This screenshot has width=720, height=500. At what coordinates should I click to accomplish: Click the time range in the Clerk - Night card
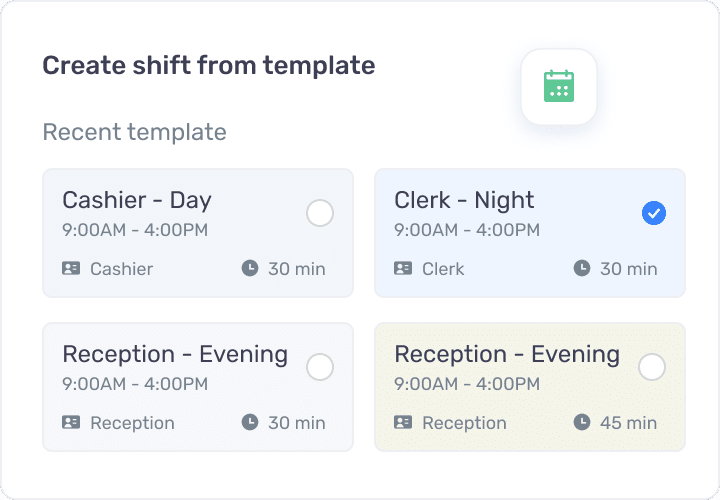467,230
